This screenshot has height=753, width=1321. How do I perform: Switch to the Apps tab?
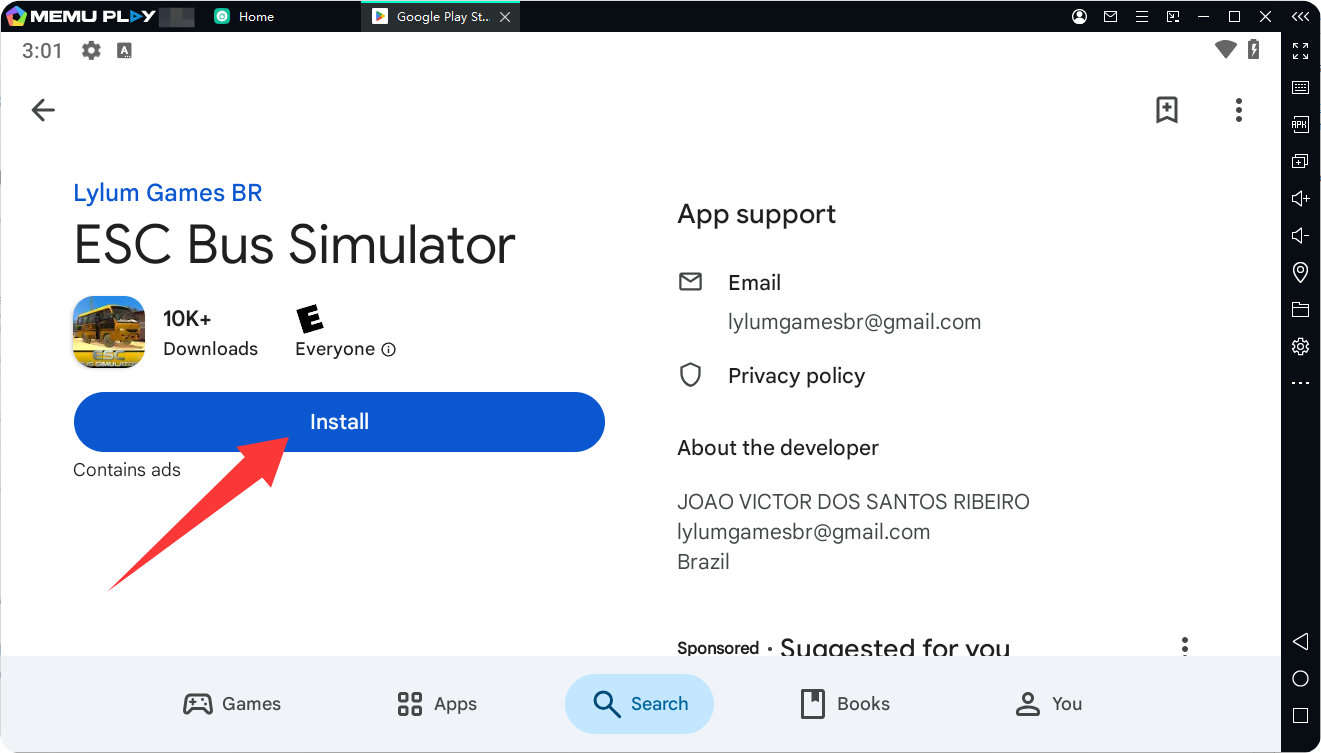[x=437, y=704]
